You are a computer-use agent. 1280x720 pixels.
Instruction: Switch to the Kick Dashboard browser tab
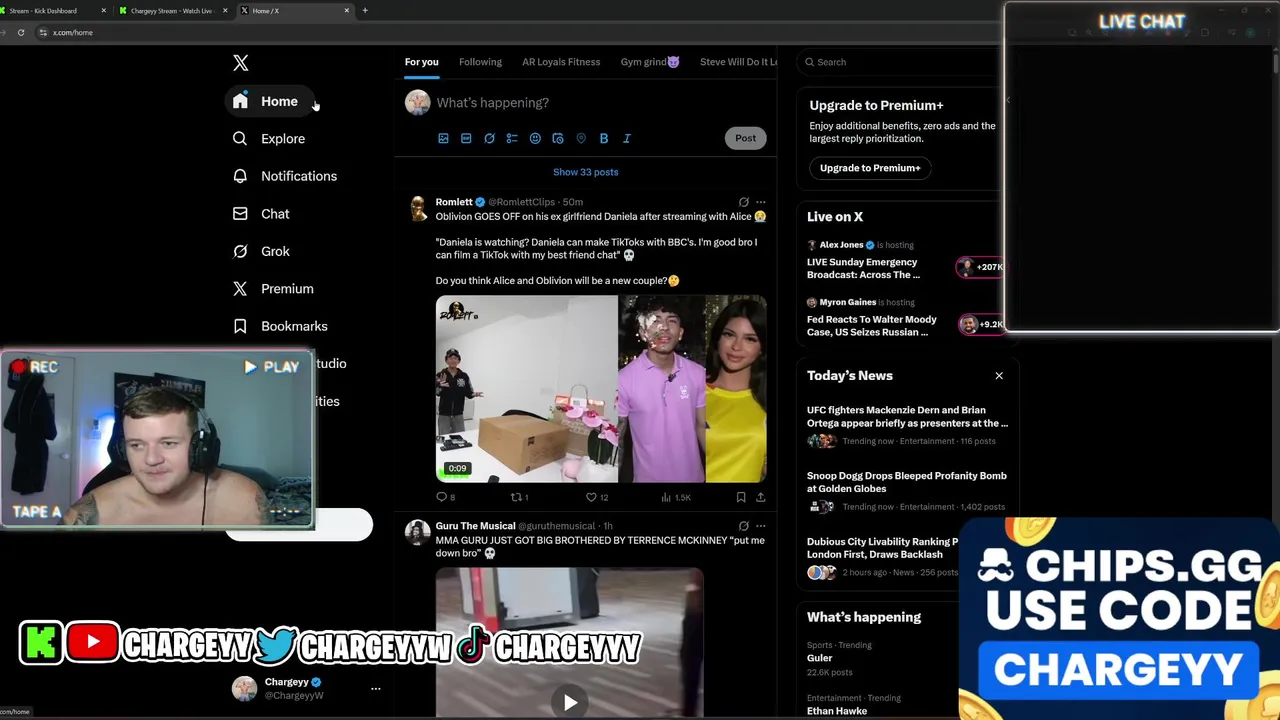click(50, 11)
